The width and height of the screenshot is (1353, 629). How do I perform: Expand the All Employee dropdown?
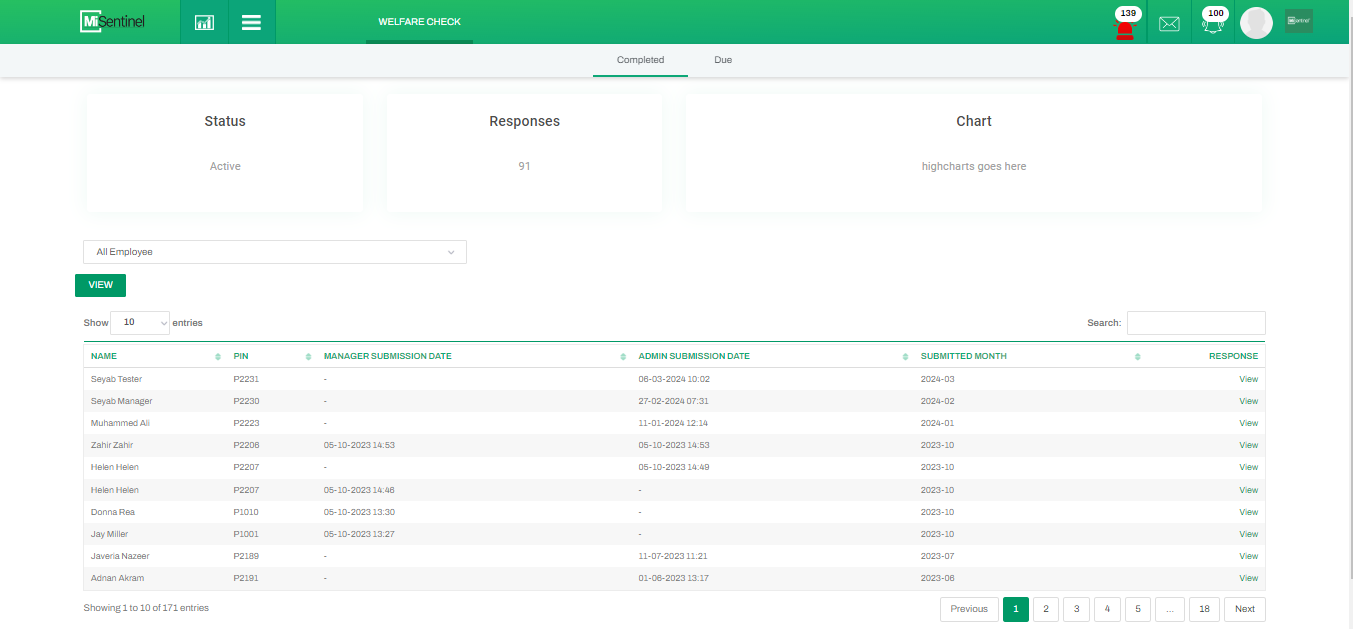click(x=275, y=252)
